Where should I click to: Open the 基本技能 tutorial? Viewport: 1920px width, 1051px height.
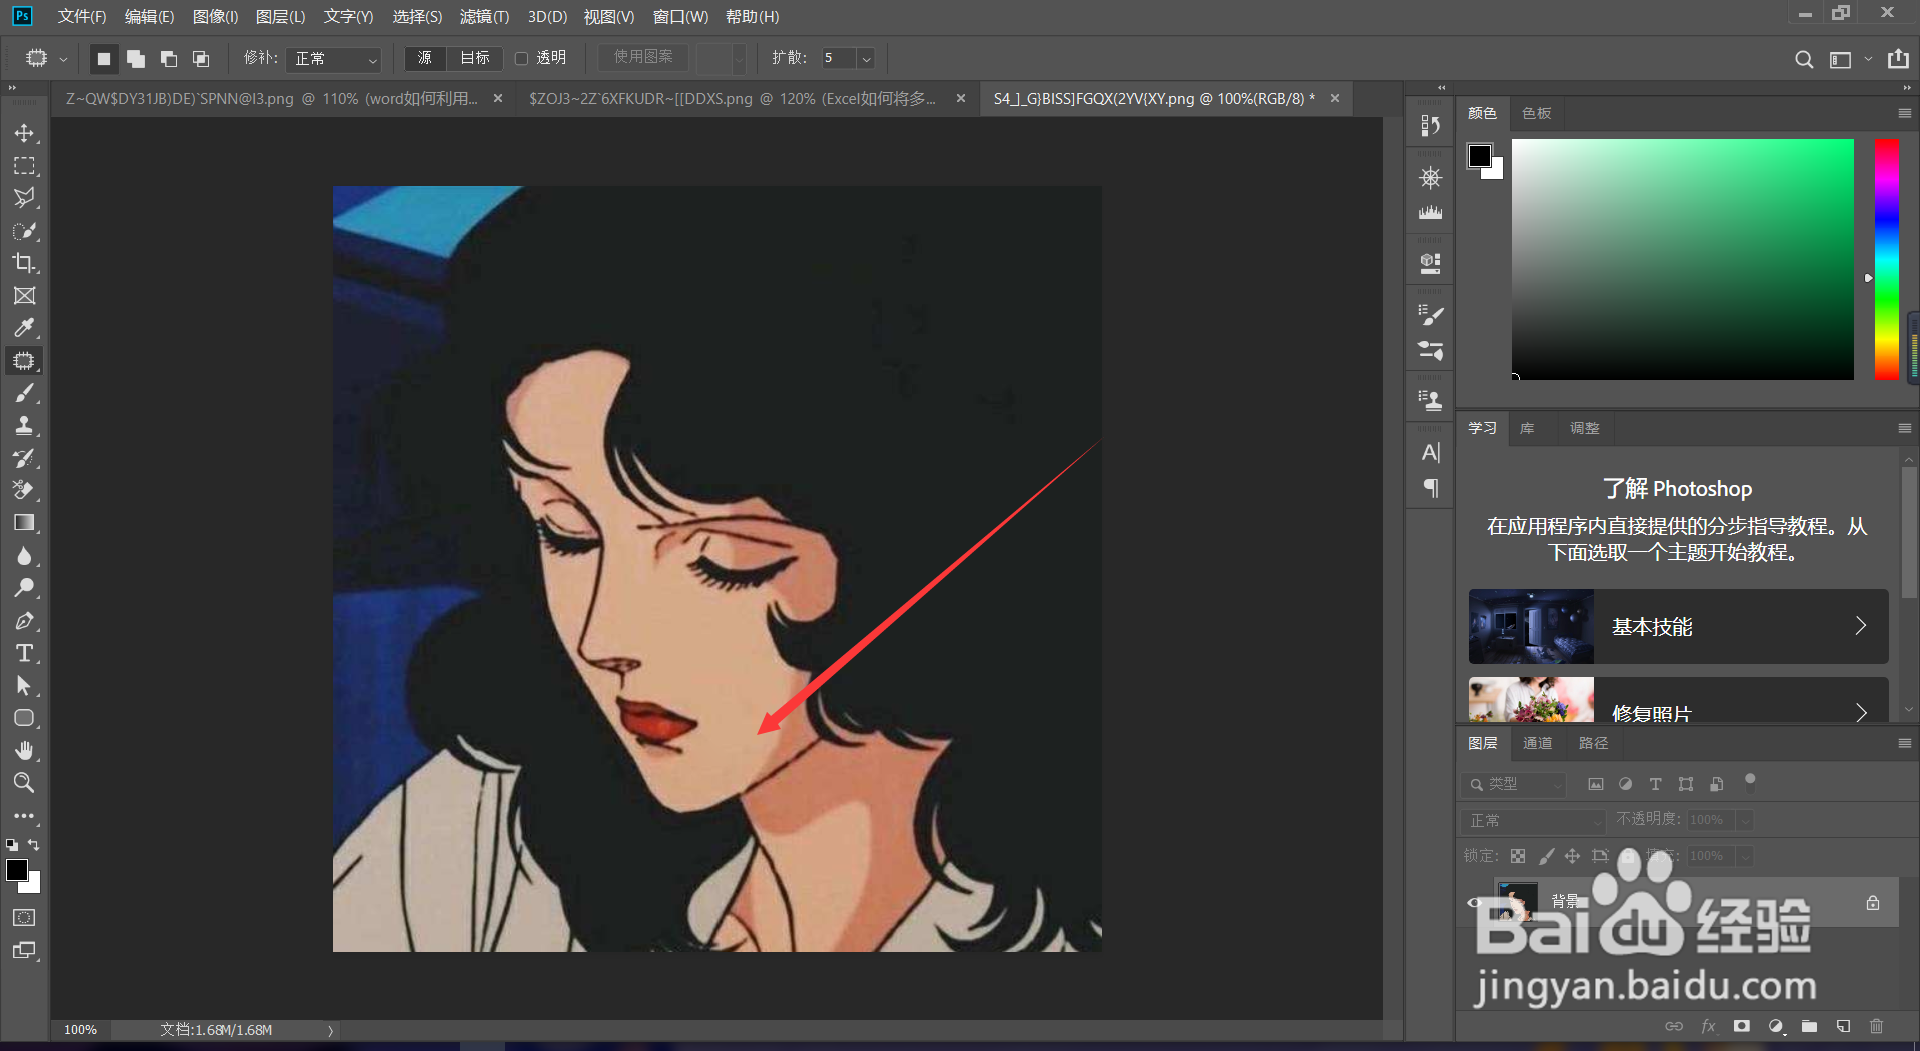click(1678, 626)
